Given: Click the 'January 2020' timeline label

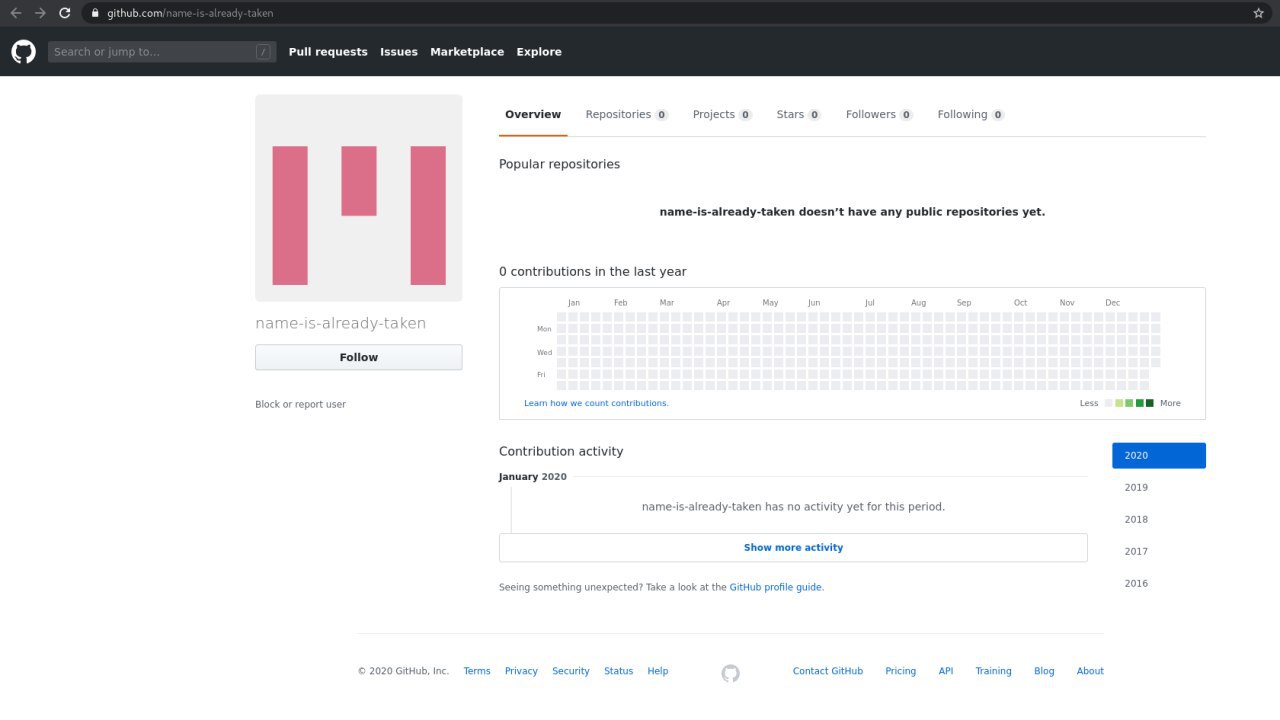Looking at the screenshot, I should (533, 477).
